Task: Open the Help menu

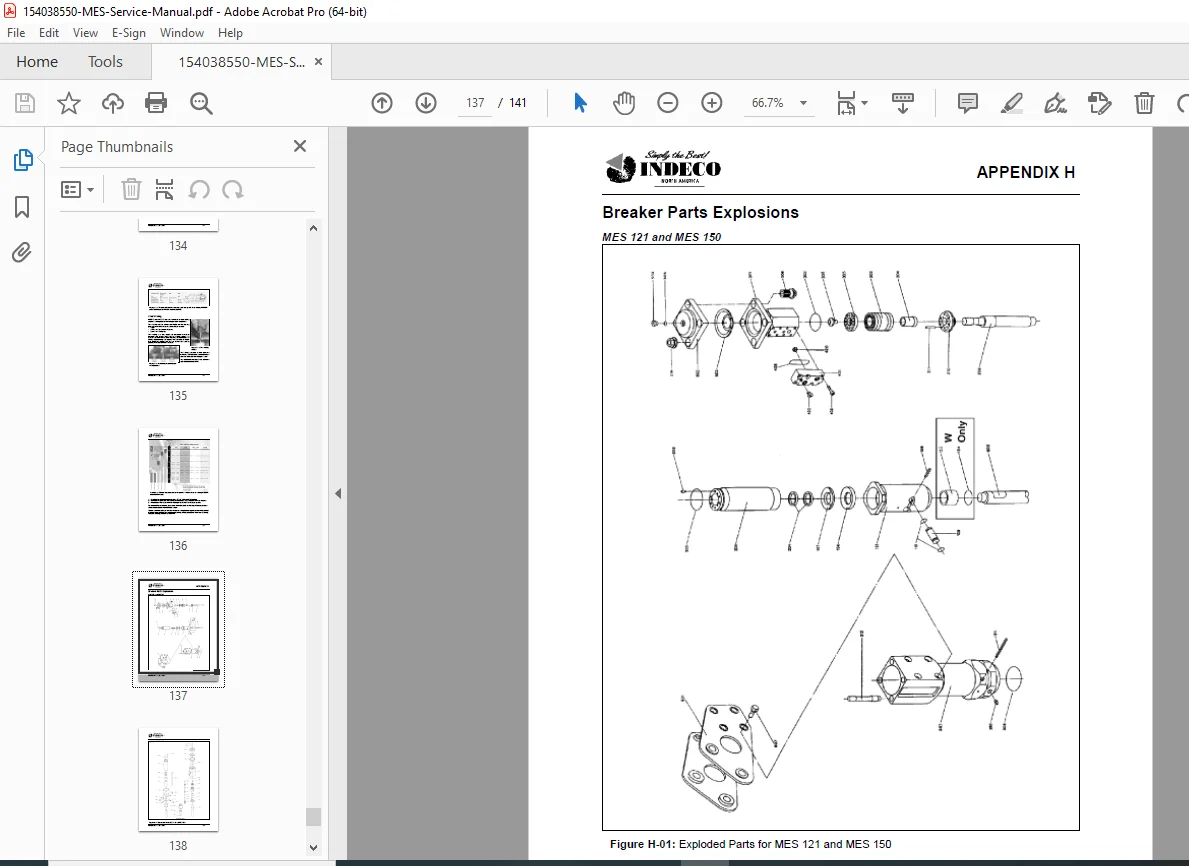Action: click(230, 33)
